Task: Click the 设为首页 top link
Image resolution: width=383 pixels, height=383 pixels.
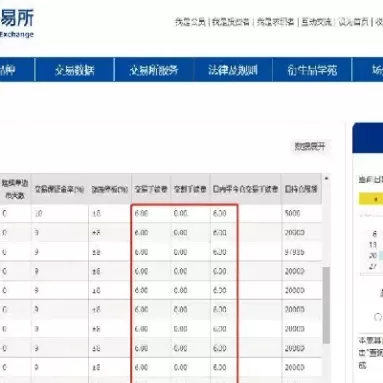Action: (353, 22)
